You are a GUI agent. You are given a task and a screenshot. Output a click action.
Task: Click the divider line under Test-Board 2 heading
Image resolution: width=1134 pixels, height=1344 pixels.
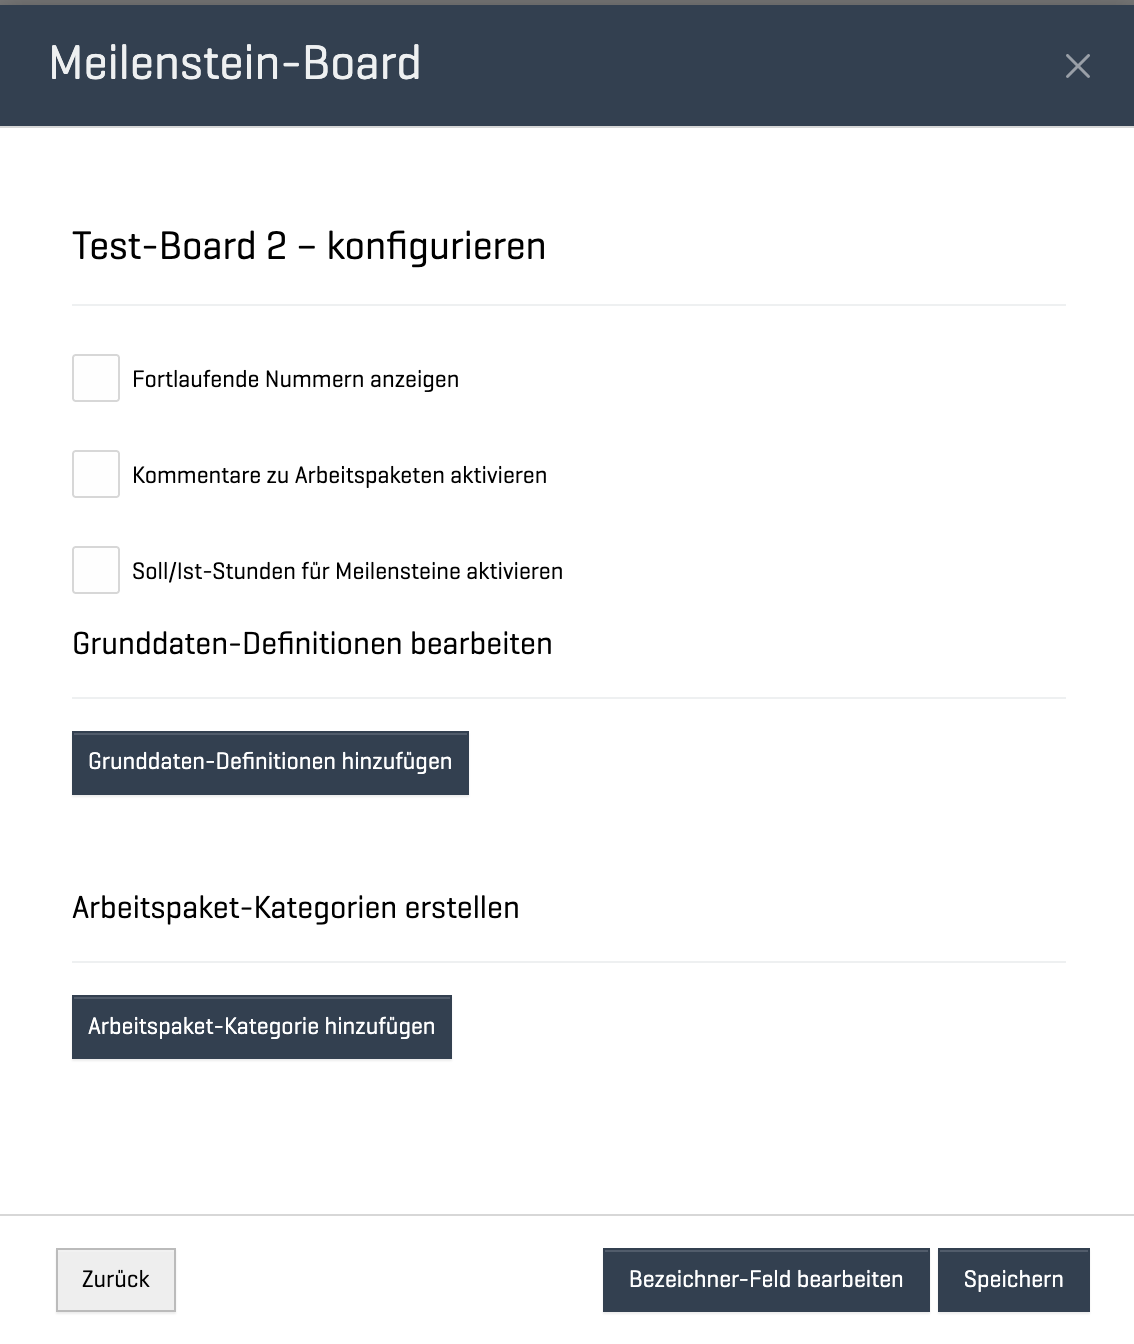click(568, 305)
